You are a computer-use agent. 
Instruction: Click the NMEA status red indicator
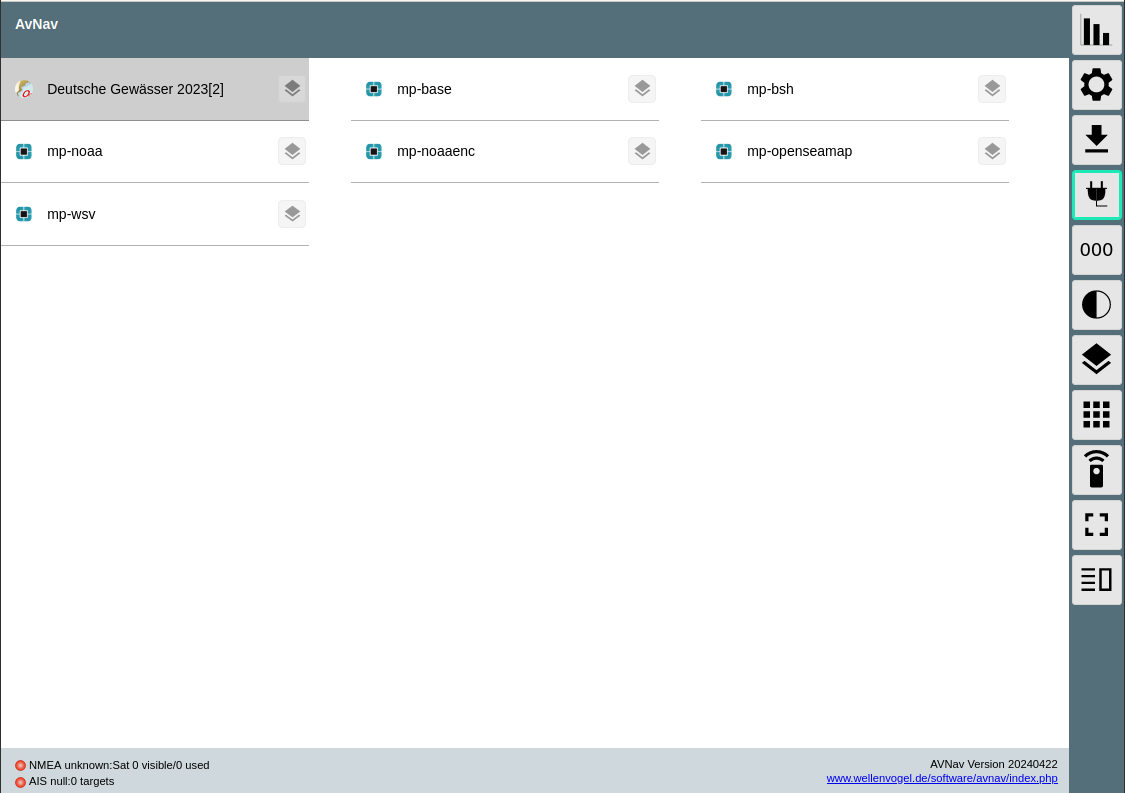pos(20,766)
